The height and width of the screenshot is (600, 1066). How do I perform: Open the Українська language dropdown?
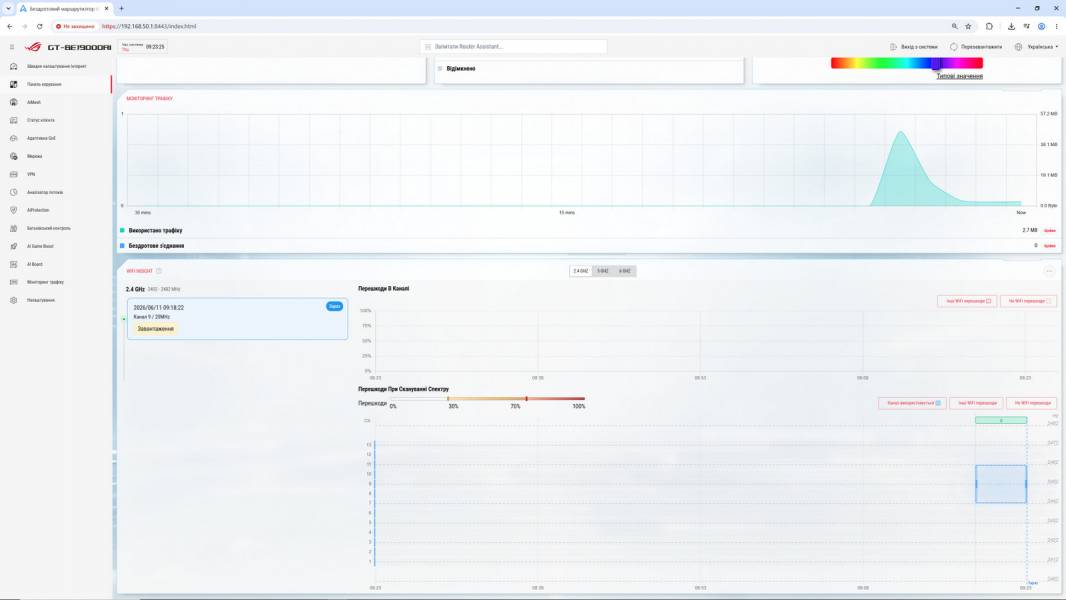point(1042,47)
